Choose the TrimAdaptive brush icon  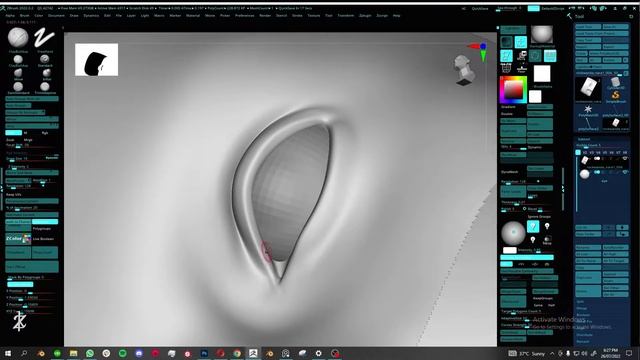tap(45, 87)
